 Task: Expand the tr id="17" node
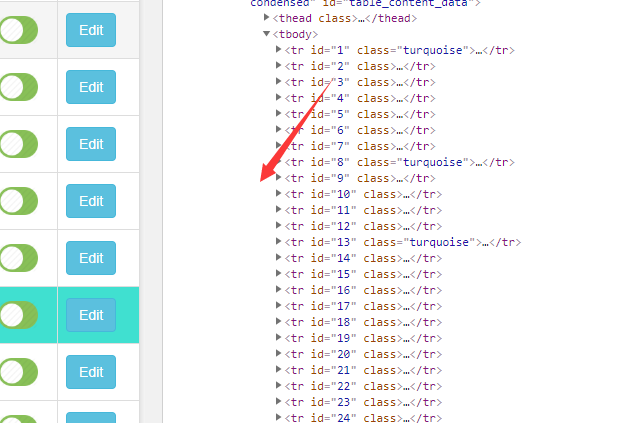(x=278, y=305)
